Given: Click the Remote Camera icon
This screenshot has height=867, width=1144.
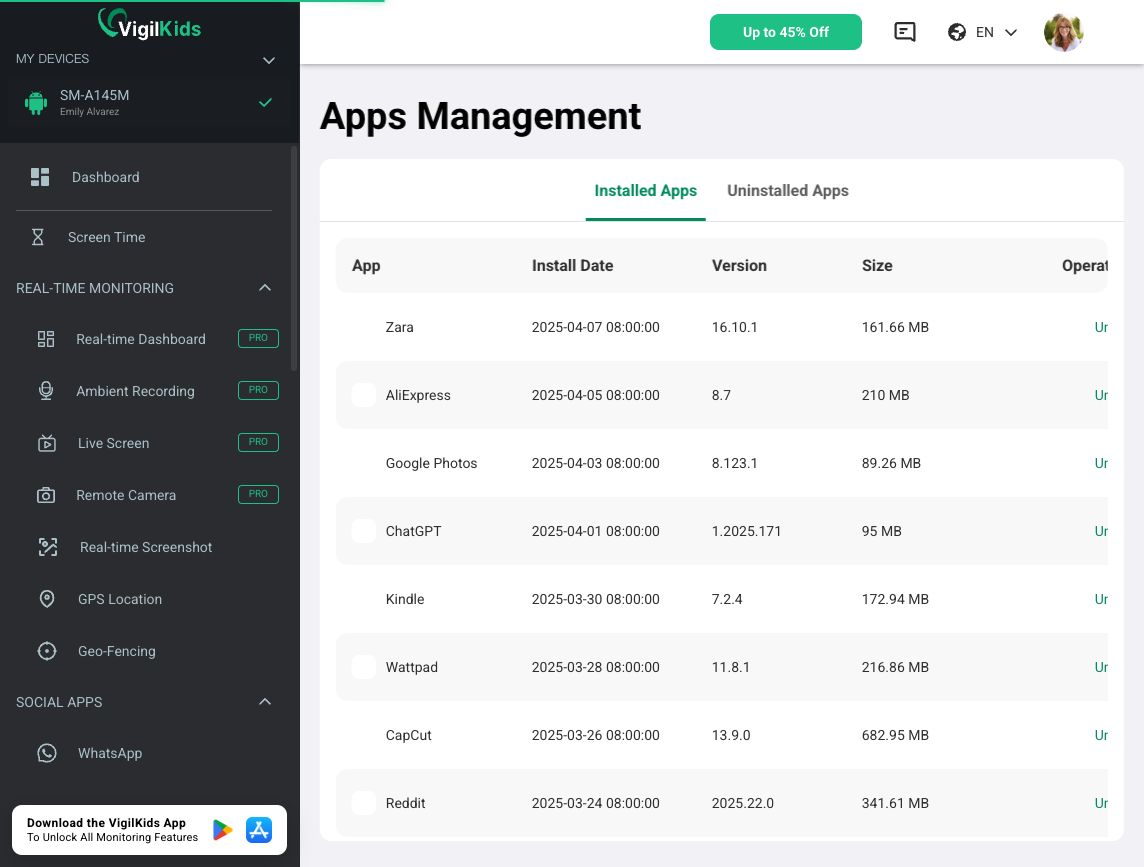Looking at the screenshot, I should [x=46, y=496].
